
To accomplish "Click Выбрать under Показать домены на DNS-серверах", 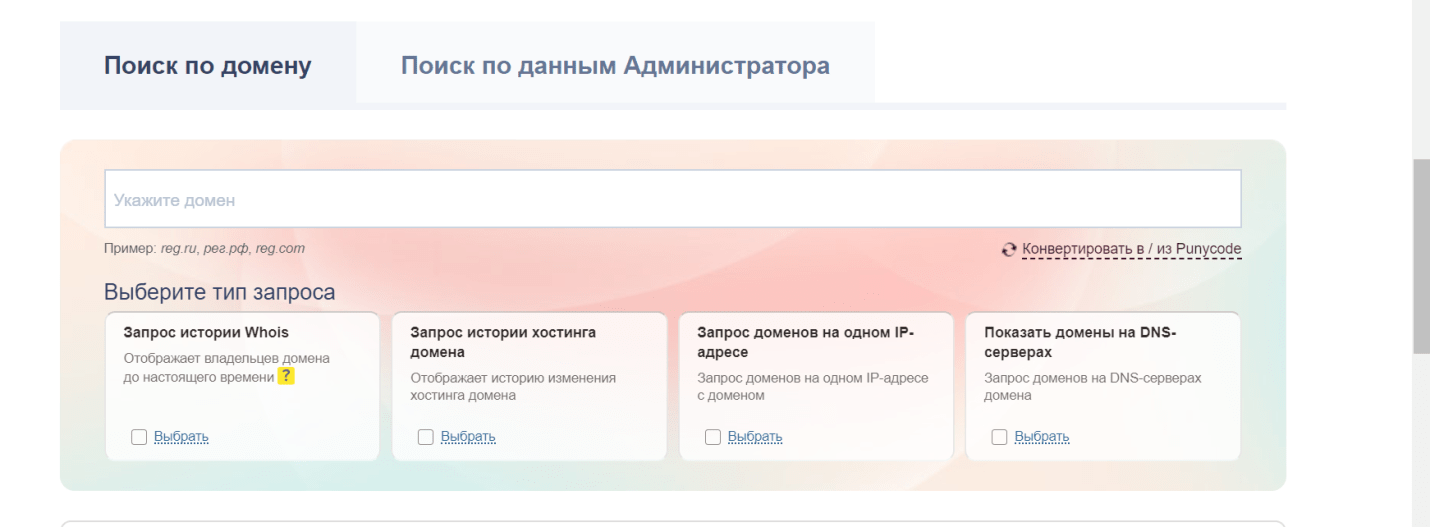I will (1042, 437).
